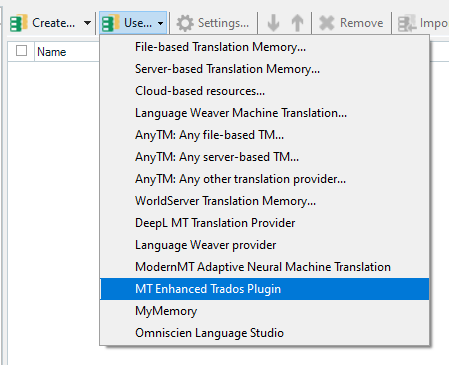The width and height of the screenshot is (449, 365).
Task: Choose Server-based Translation Memory...
Action: point(265,69)
